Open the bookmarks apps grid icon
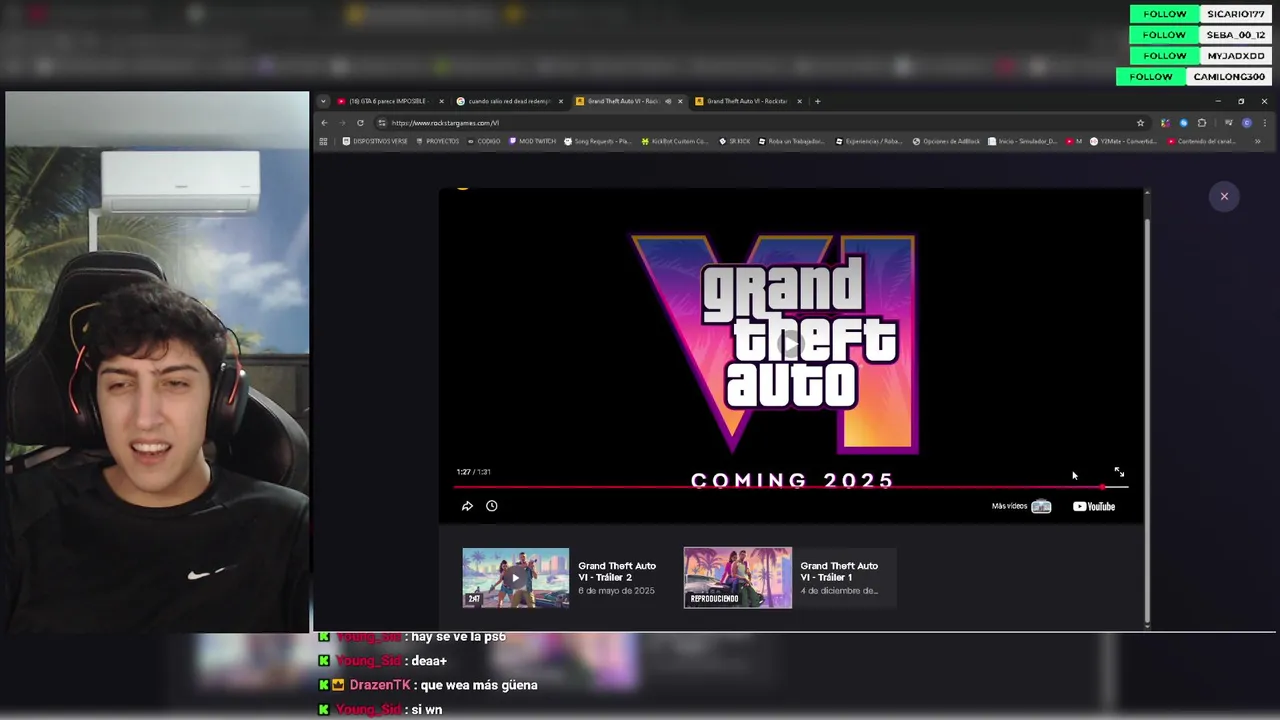Viewport: 1280px width, 720px height. [323, 141]
